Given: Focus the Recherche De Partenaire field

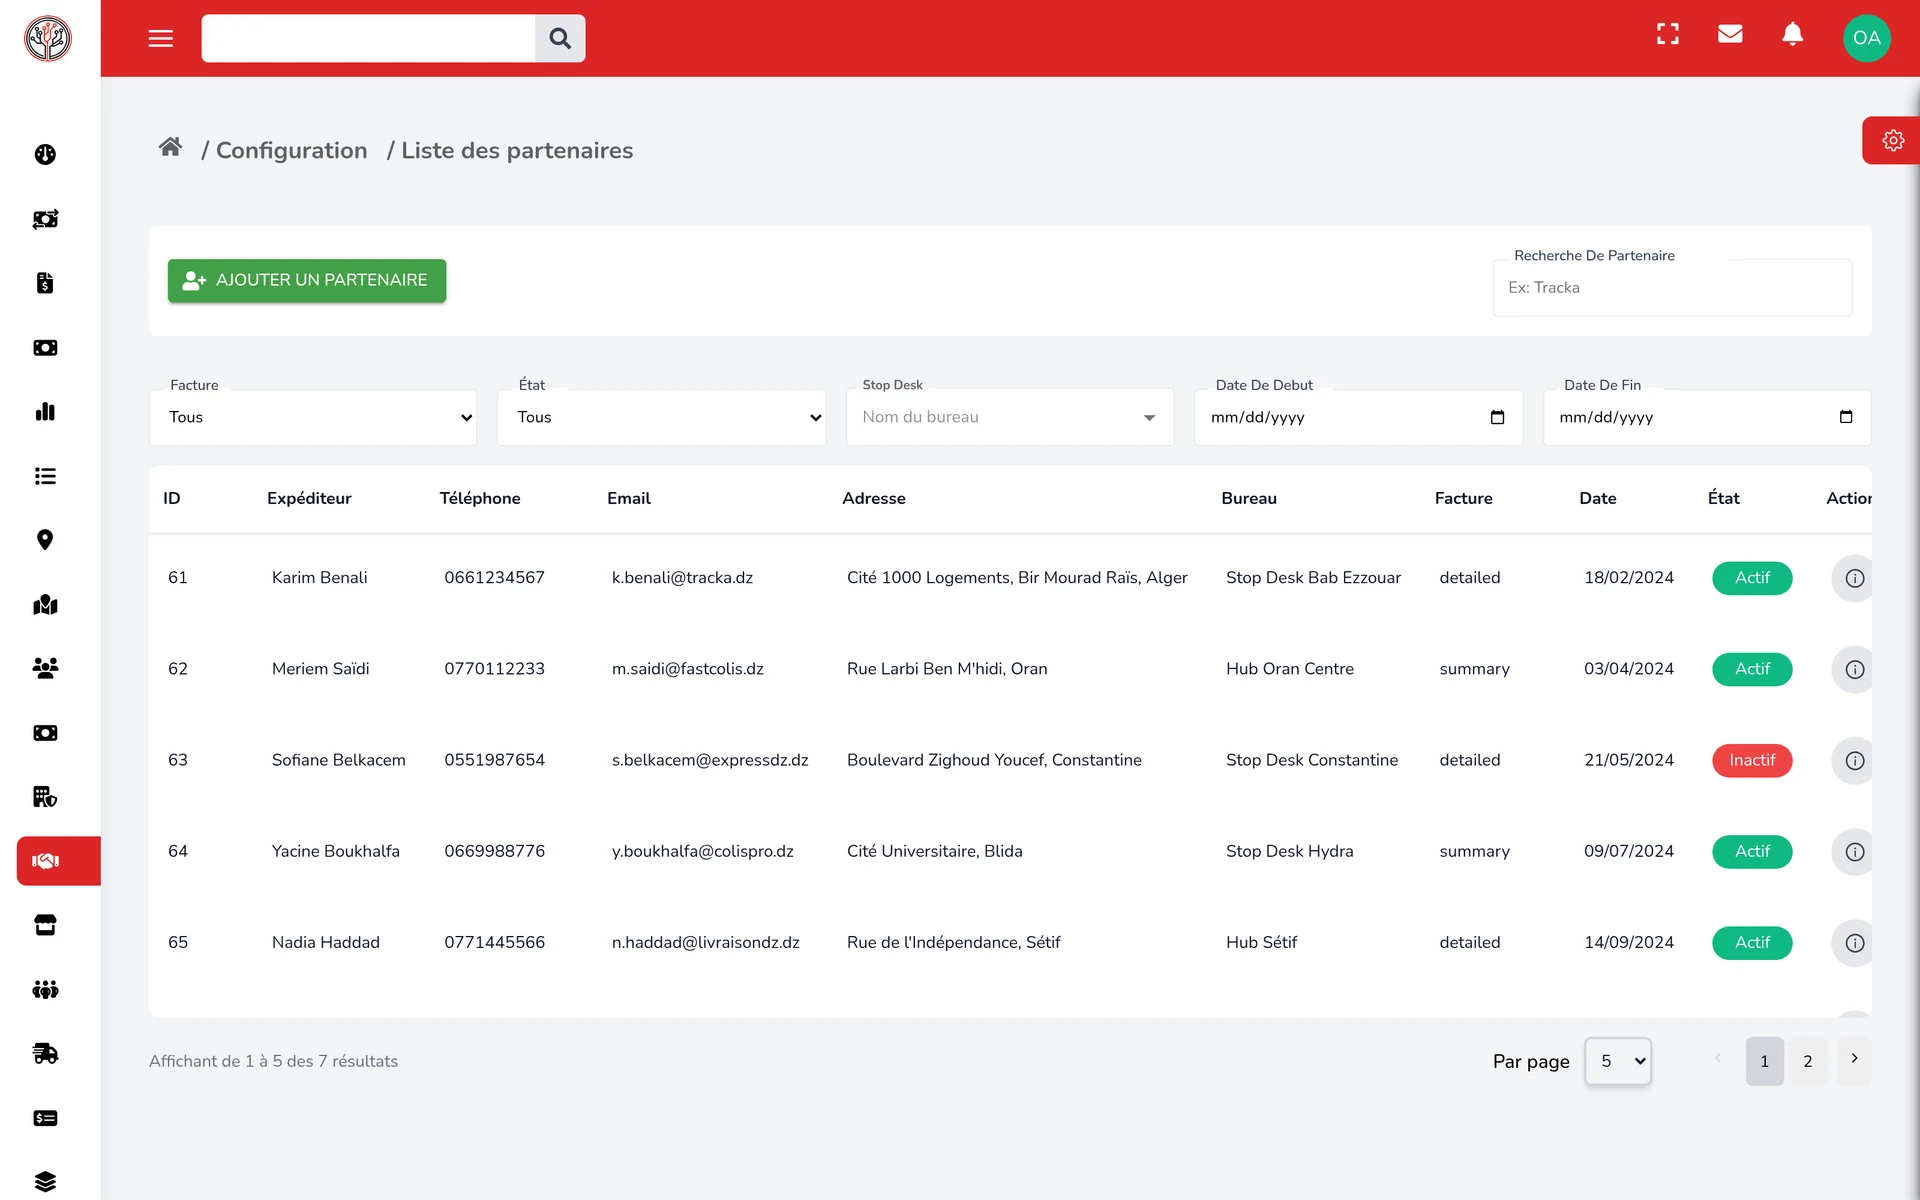Looking at the screenshot, I should coord(1672,288).
